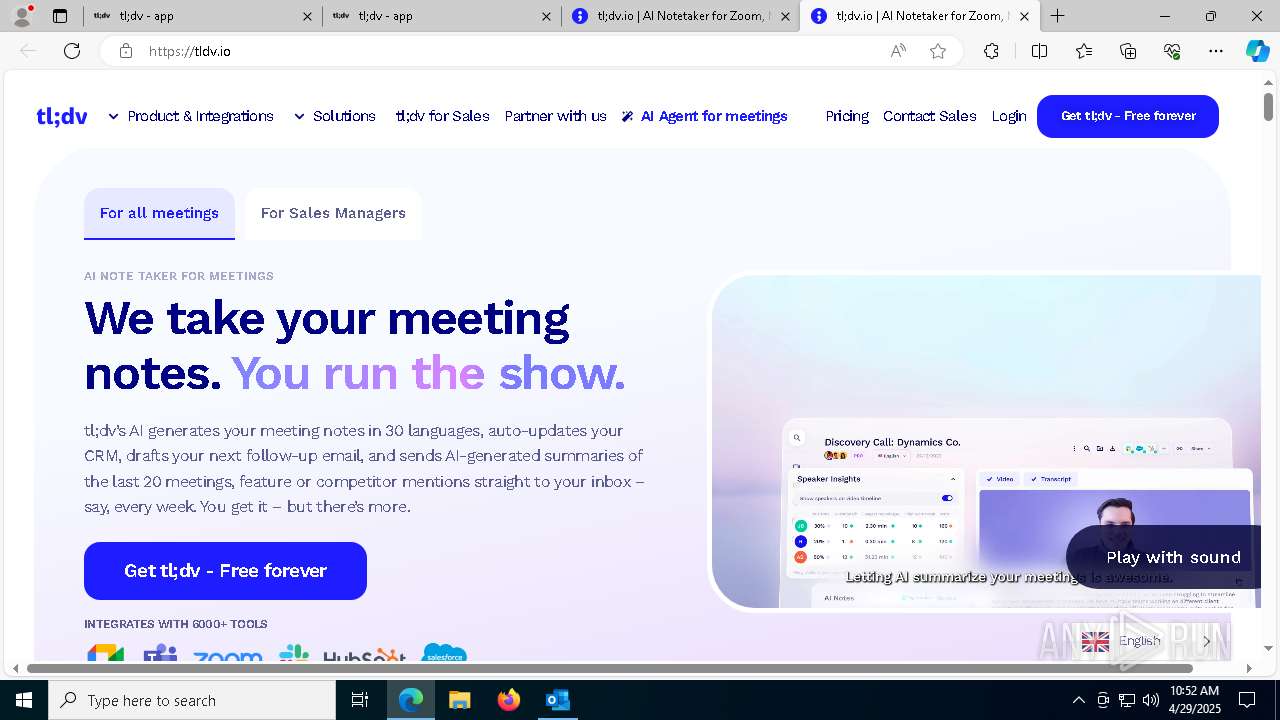This screenshot has height=720, width=1280.
Task: Open AI Agent for meetings link
Action: point(705,116)
